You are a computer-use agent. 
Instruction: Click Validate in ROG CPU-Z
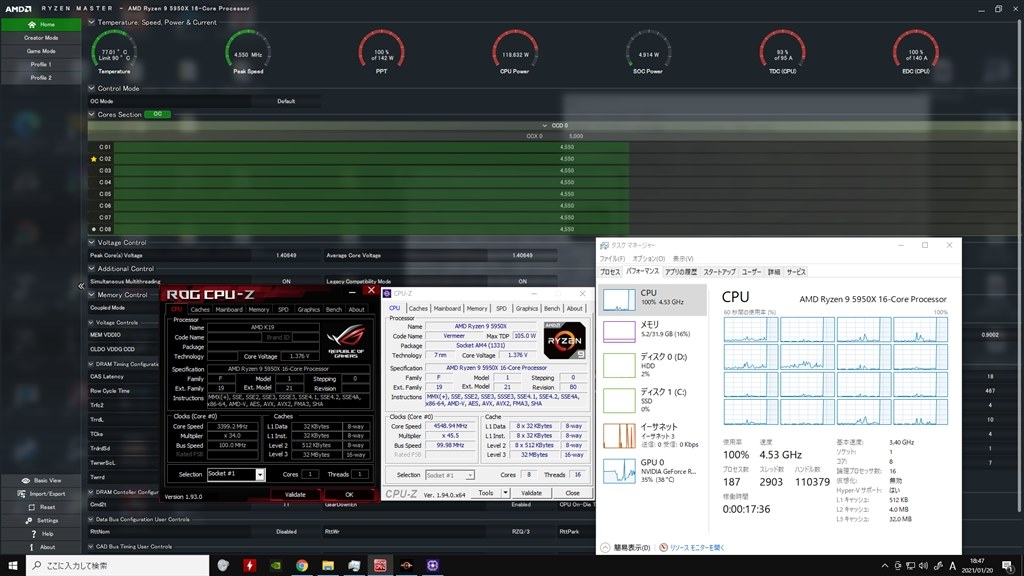tap(295, 494)
